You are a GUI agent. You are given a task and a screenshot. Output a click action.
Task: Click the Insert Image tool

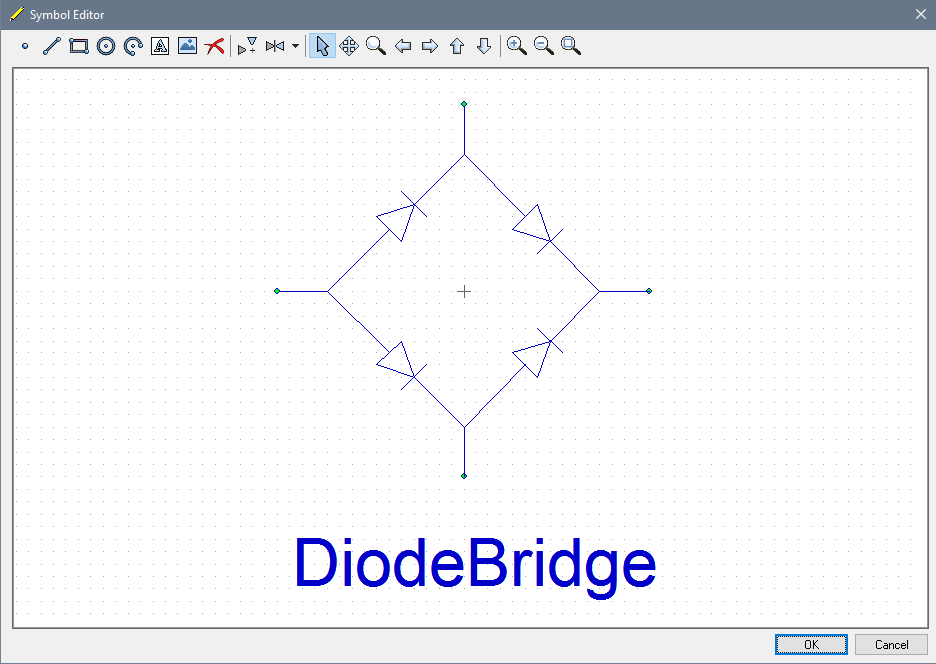187,46
